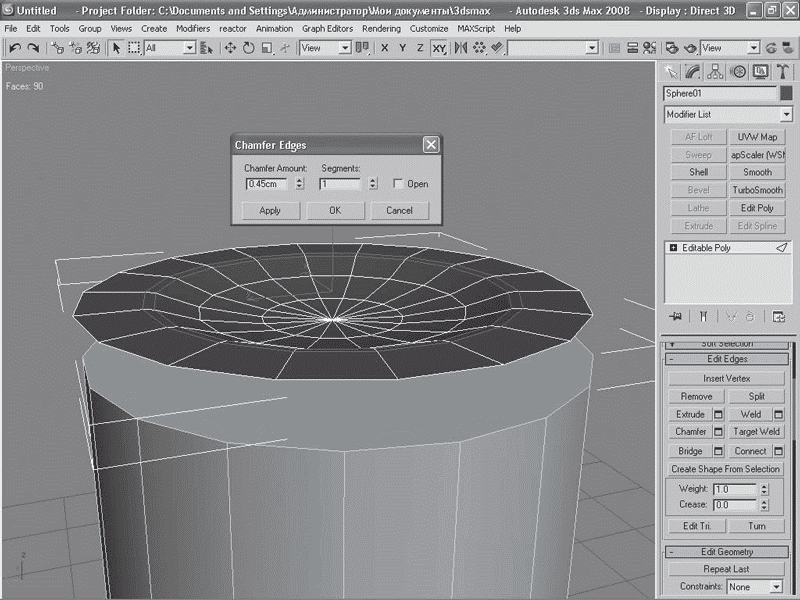Image resolution: width=800 pixels, height=600 pixels.
Task: Open the Rendering menu
Action: (x=381, y=29)
